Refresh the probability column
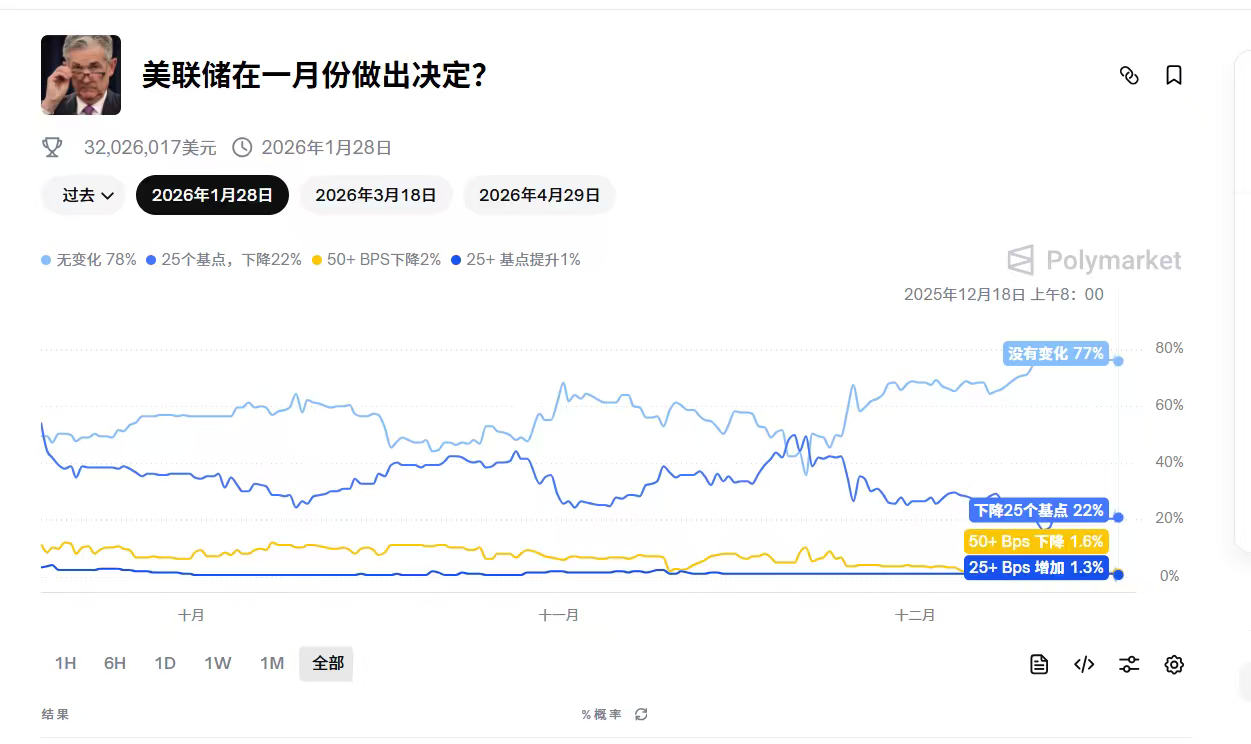This screenshot has width=1251, height=744. pyautogui.click(x=641, y=714)
